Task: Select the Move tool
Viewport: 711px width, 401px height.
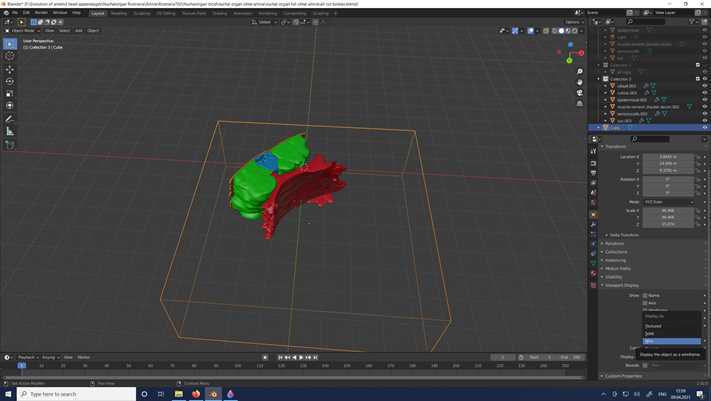Action: coord(10,69)
